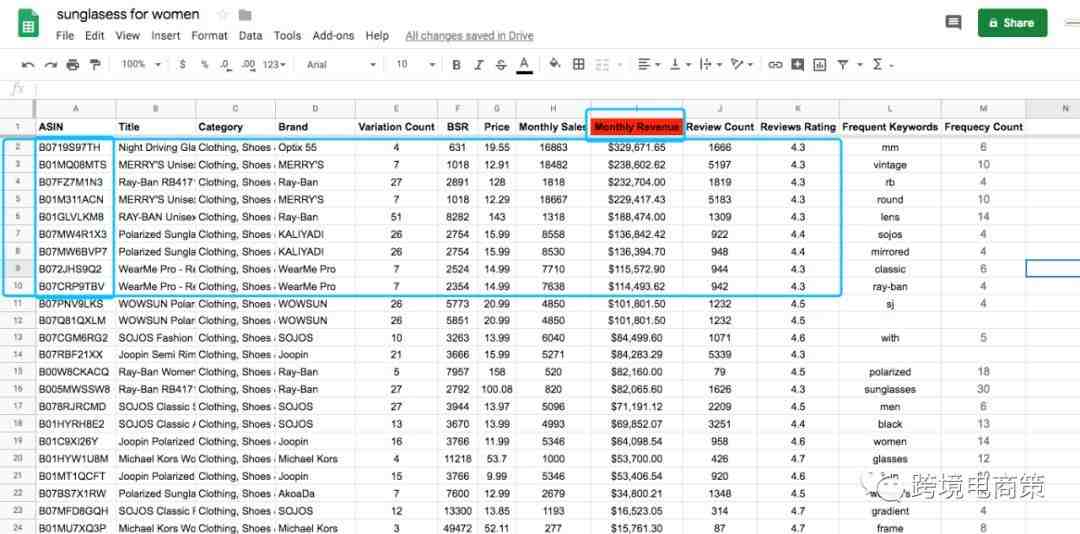This screenshot has width=1080, height=534.
Task: Select Brand cell Optix 55
Action: coord(315,147)
